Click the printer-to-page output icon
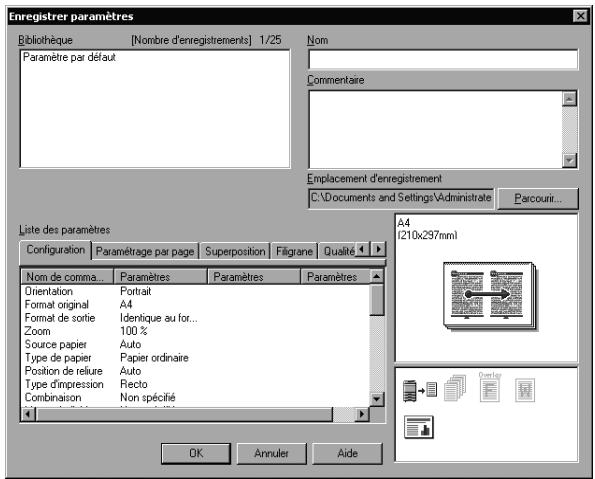 [x=420, y=390]
